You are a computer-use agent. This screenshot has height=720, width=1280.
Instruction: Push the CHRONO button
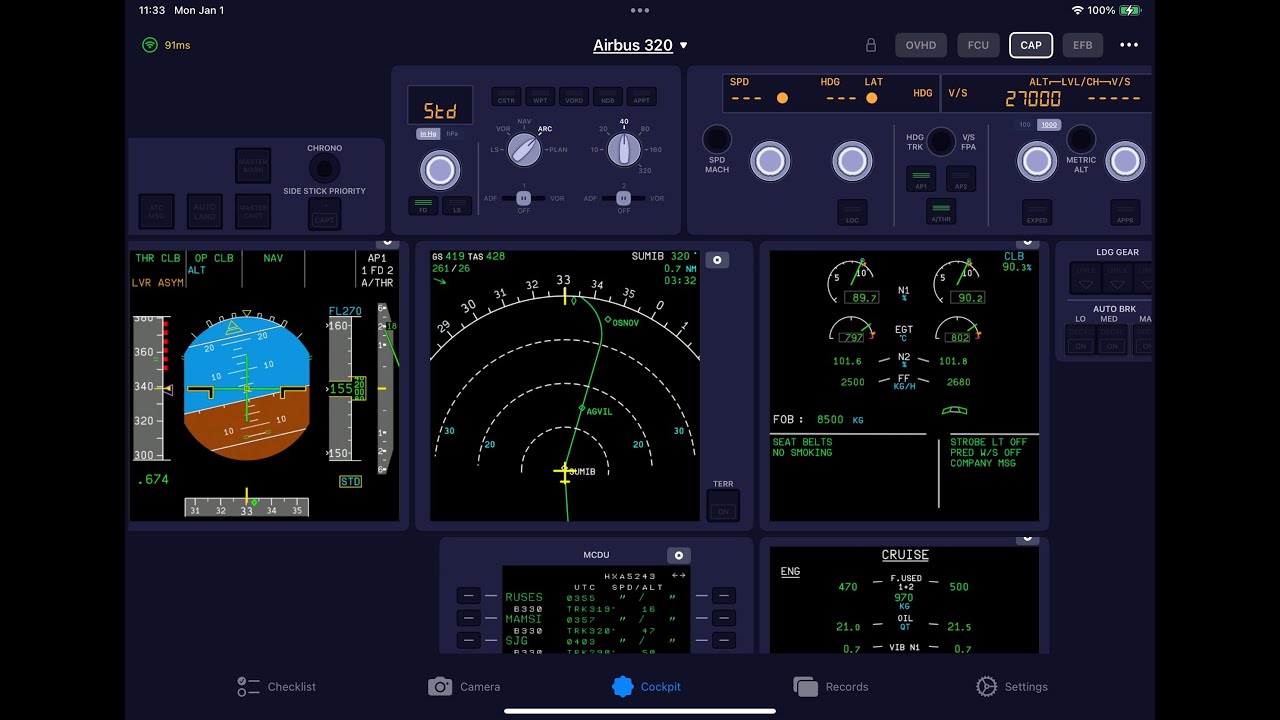pyautogui.click(x=324, y=168)
